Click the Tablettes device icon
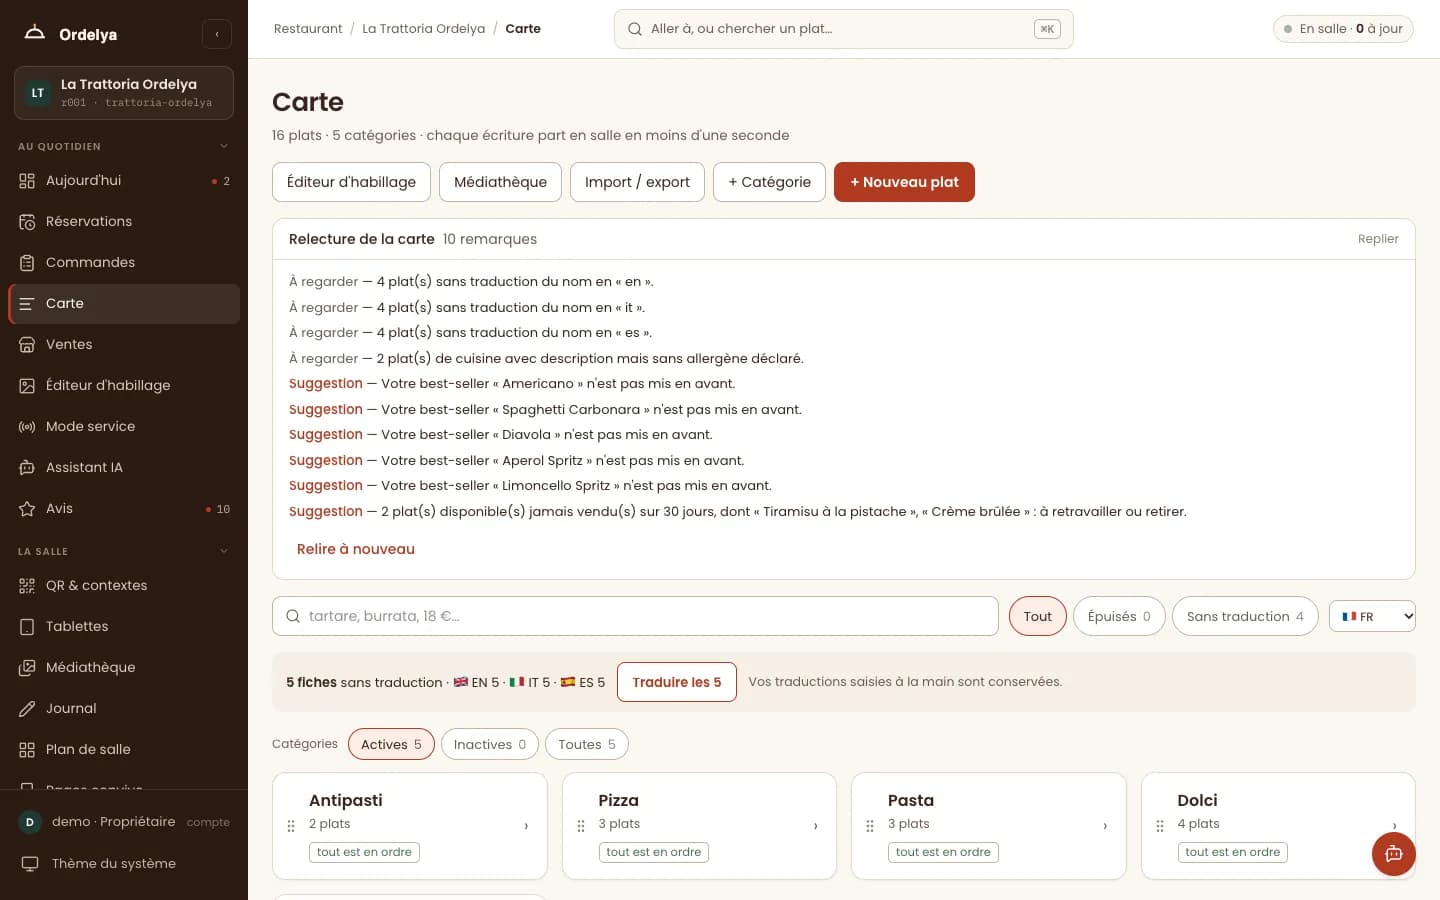 click(27, 627)
